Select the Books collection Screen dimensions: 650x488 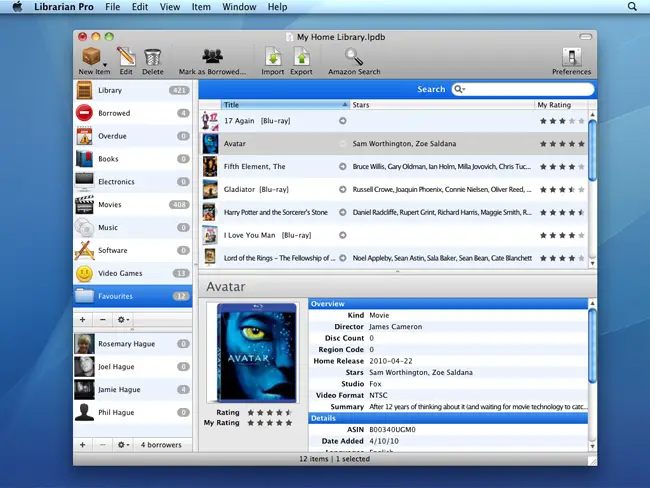pos(133,159)
